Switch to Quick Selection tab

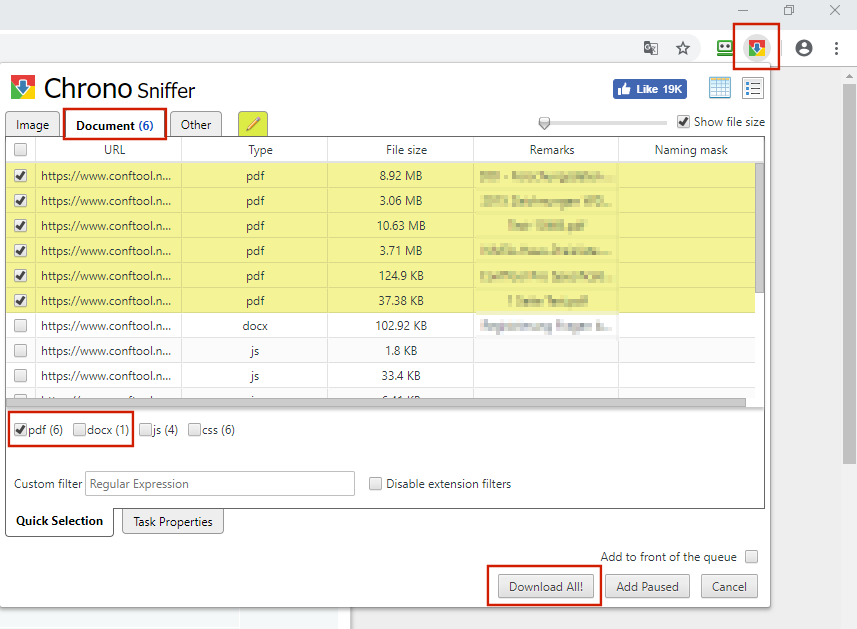pyautogui.click(x=60, y=521)
